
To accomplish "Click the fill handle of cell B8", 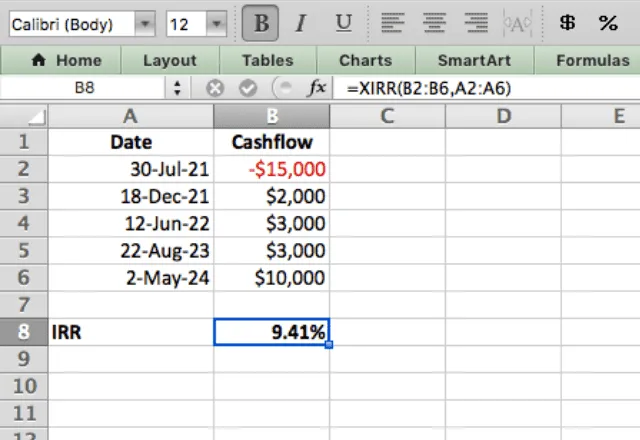I will pyautogui.click(x=329, y=345).
